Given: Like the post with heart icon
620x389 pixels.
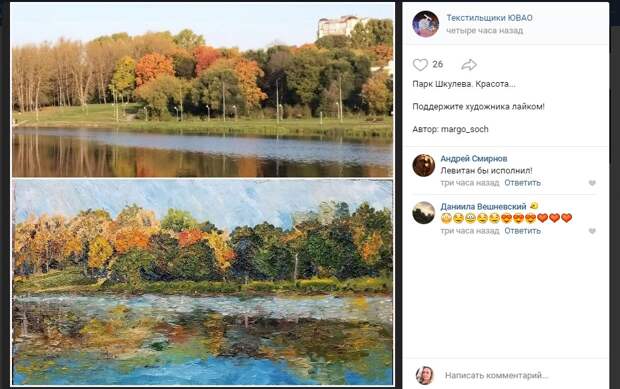Looking at the screenshot, I should pos(420,65).
